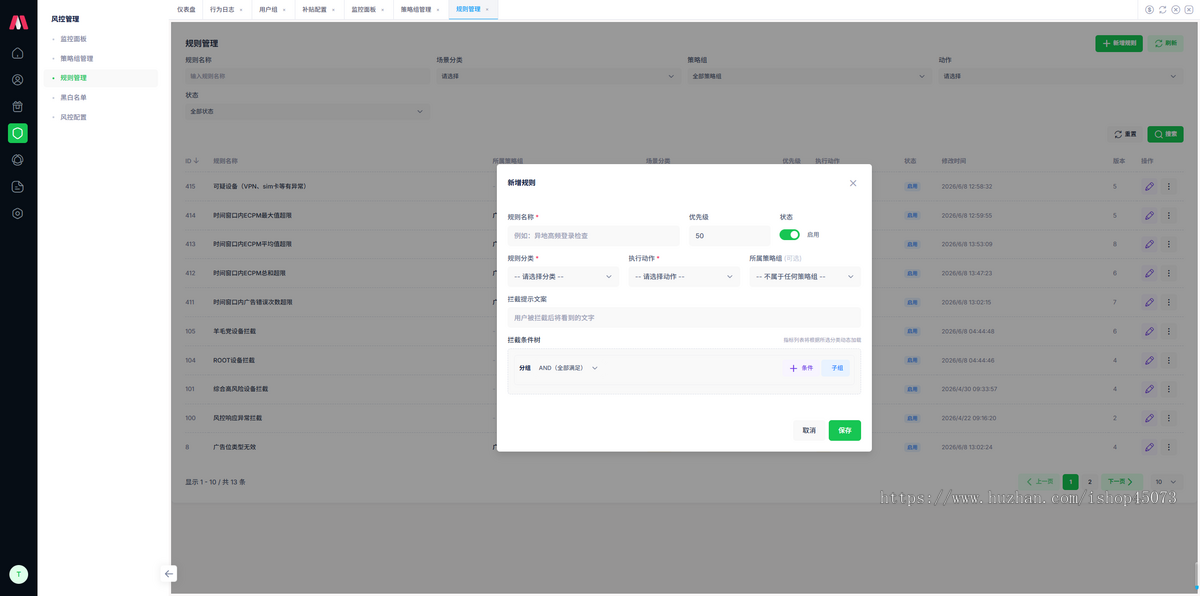Collapse the sidebar with the left arrow button

[x=169, y=573]
